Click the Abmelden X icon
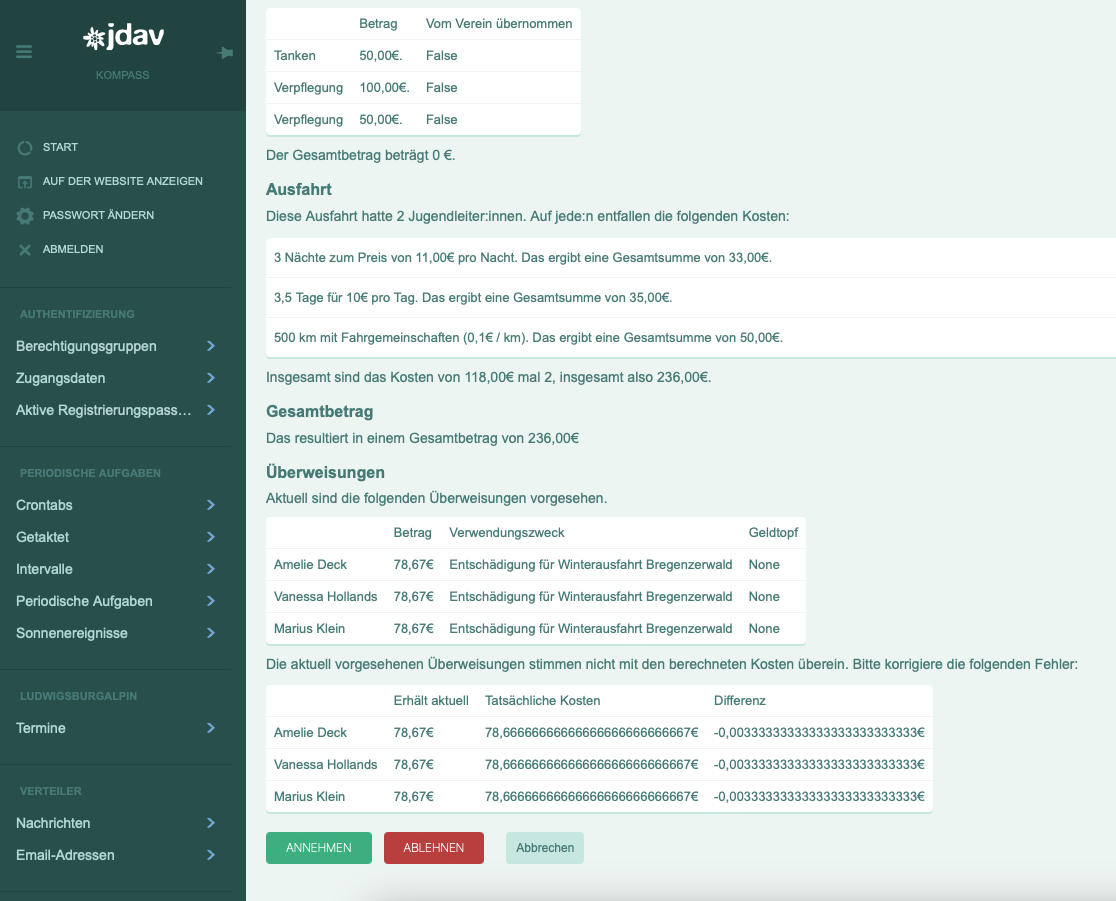 pyautogui.click(x=25, y=250)
